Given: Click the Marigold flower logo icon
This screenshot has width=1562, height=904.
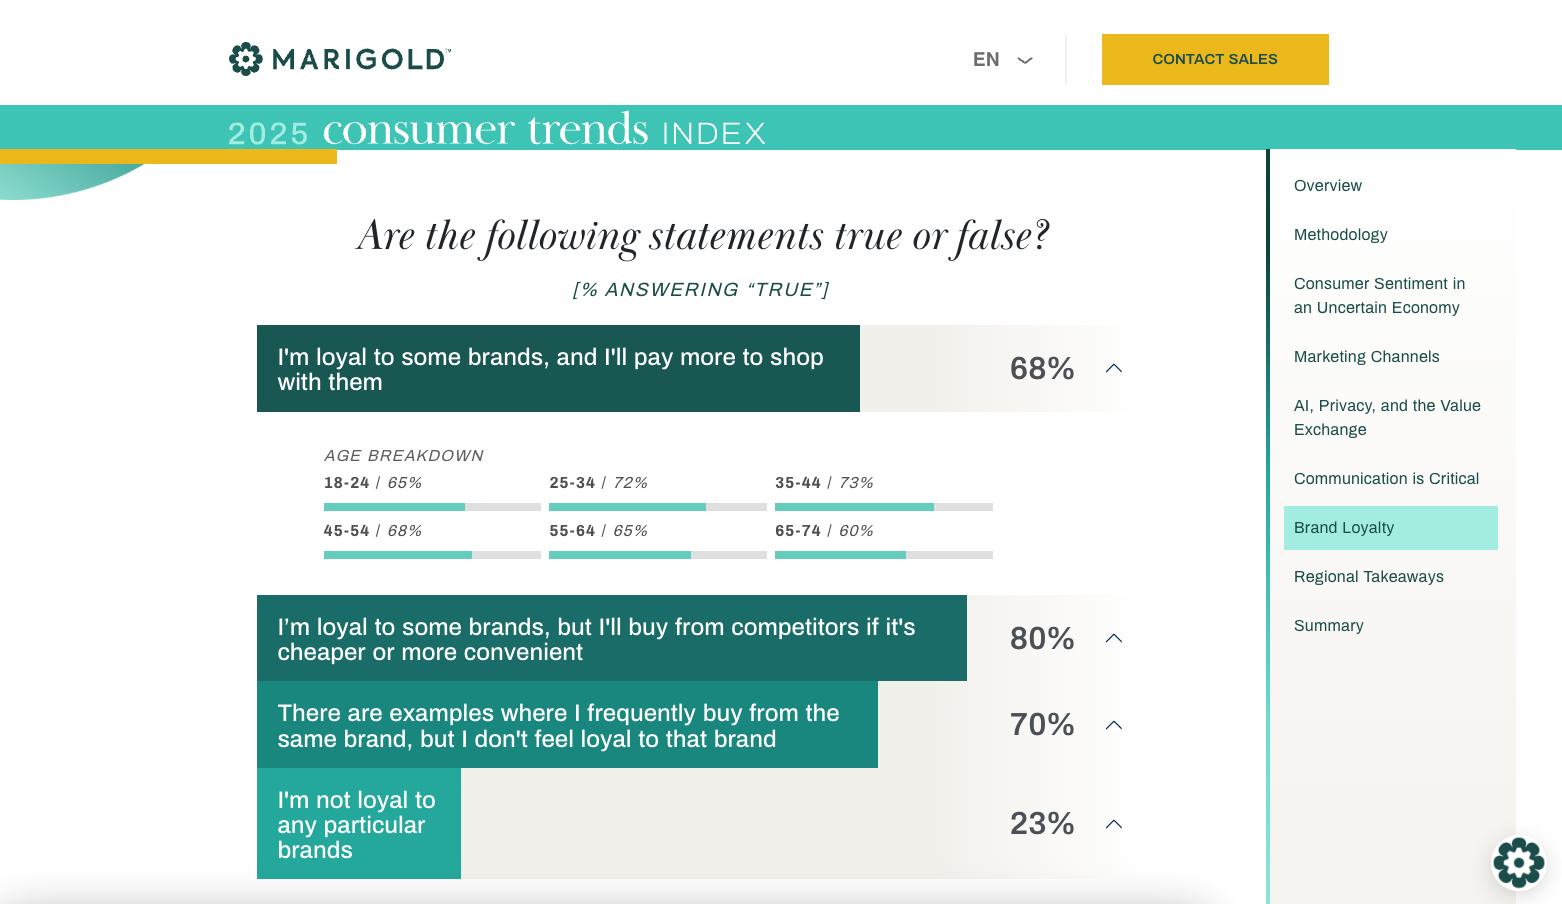Looking at the screenshot, I should (x=245, y=59).
